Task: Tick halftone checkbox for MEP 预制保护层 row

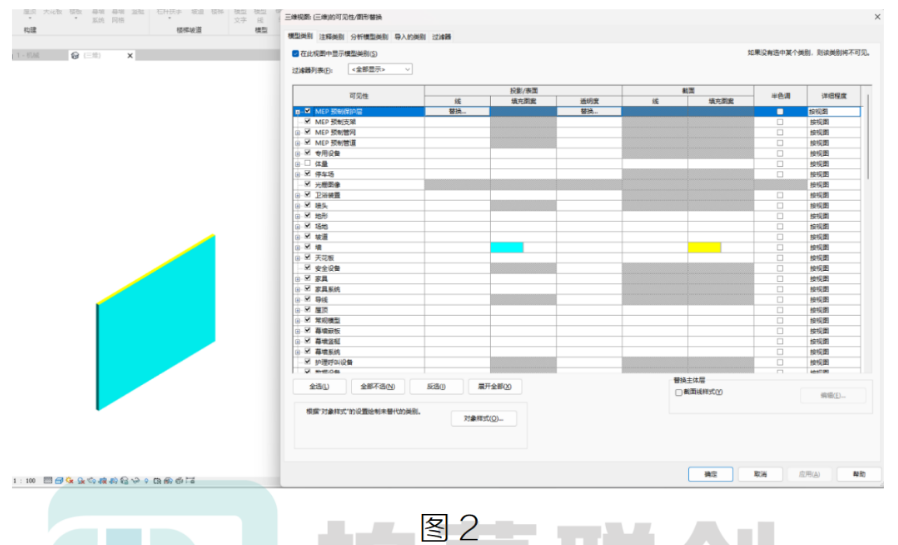Action: 780,111
